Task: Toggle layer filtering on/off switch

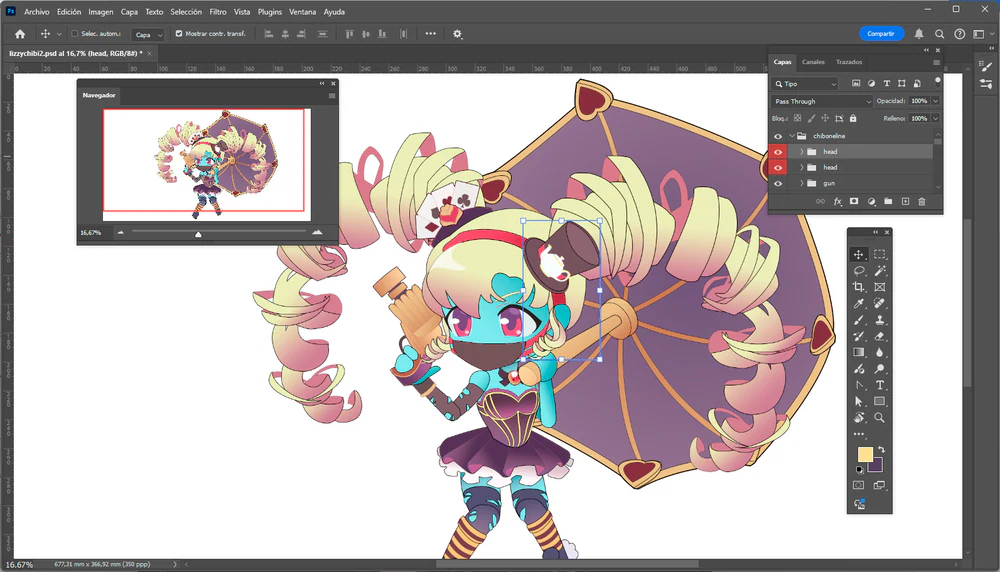Action: tap(938, 81)
